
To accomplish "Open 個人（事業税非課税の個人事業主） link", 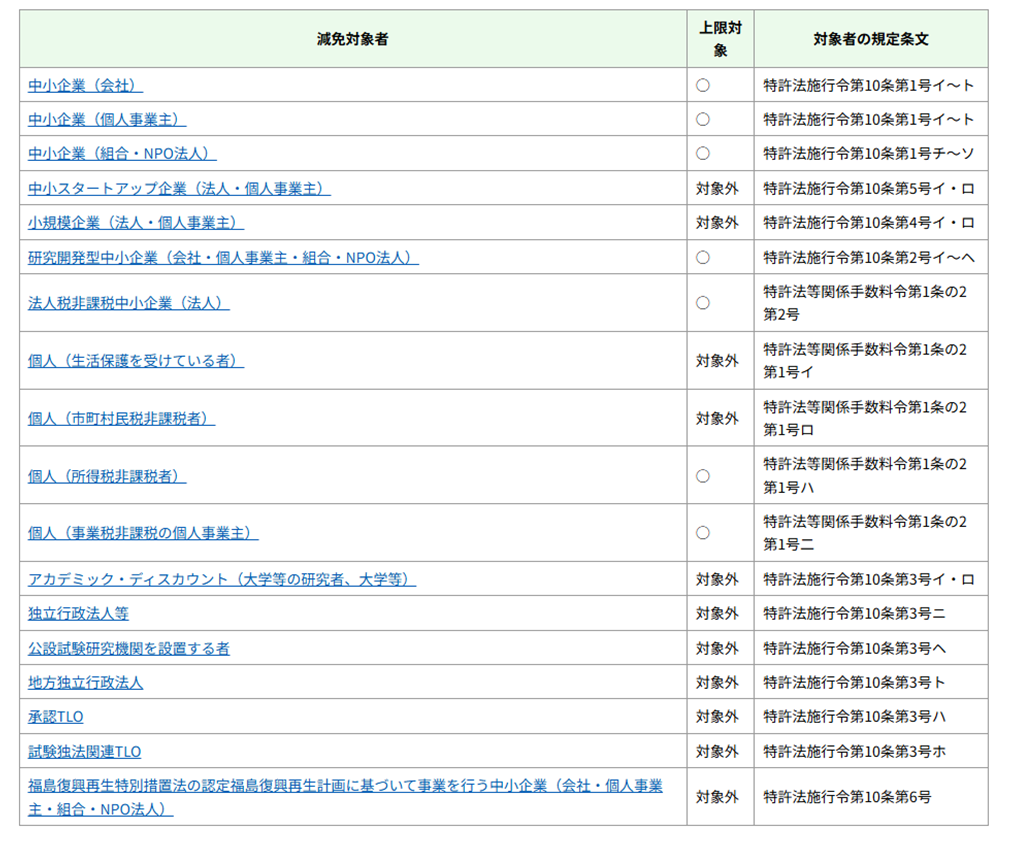I will coord(143,533).
